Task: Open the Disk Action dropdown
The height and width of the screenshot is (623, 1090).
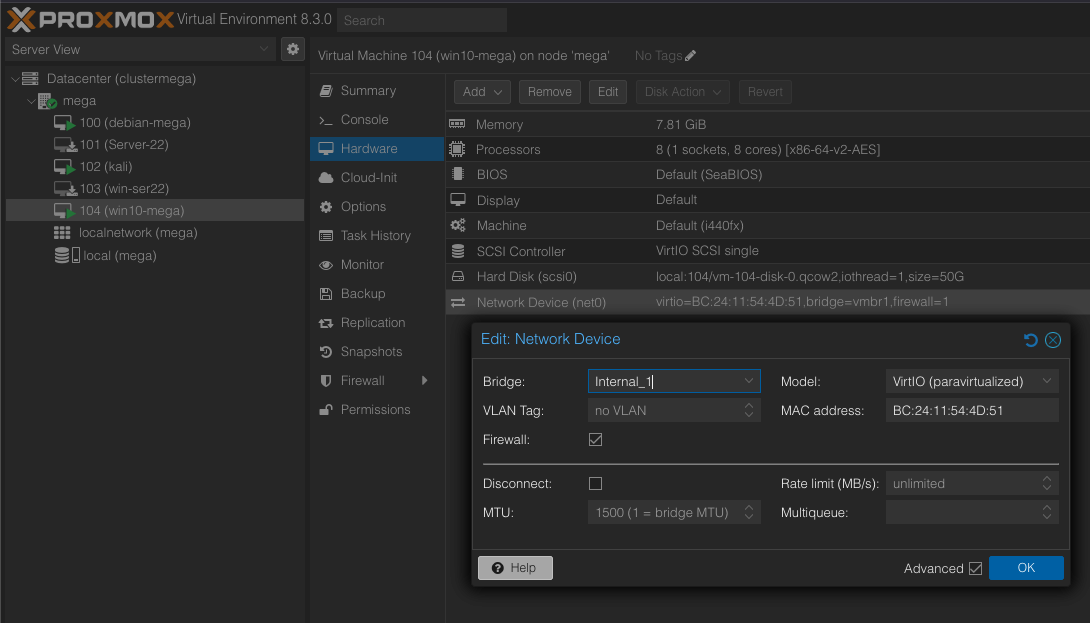Action: (683, 92)
